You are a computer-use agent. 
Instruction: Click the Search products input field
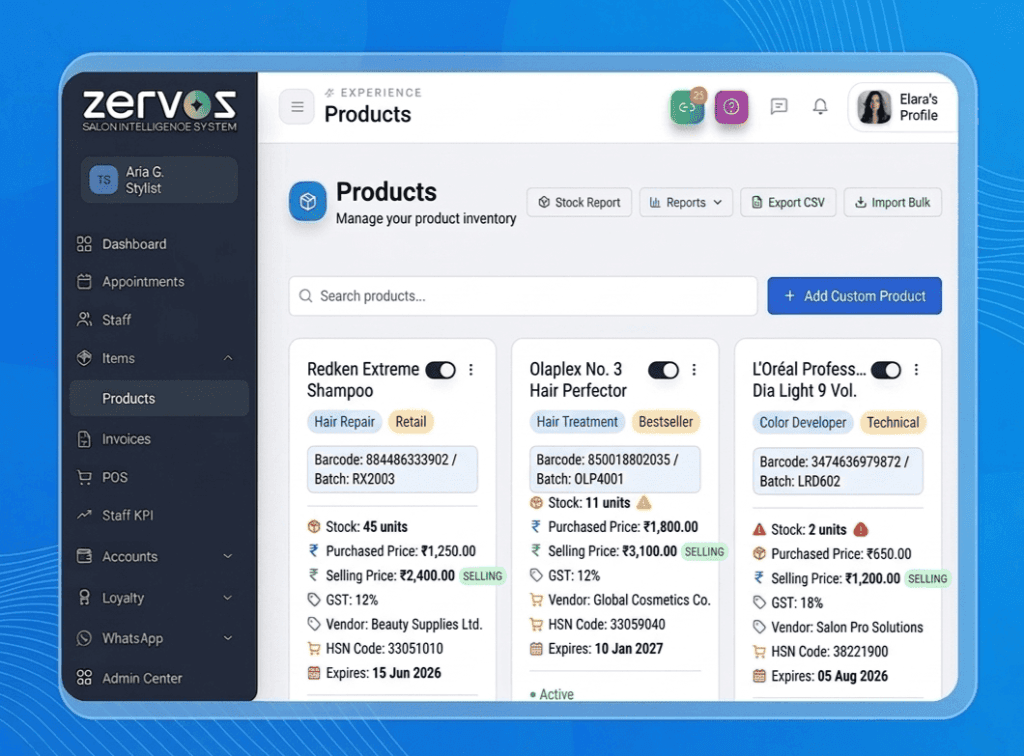pos(523,296)
